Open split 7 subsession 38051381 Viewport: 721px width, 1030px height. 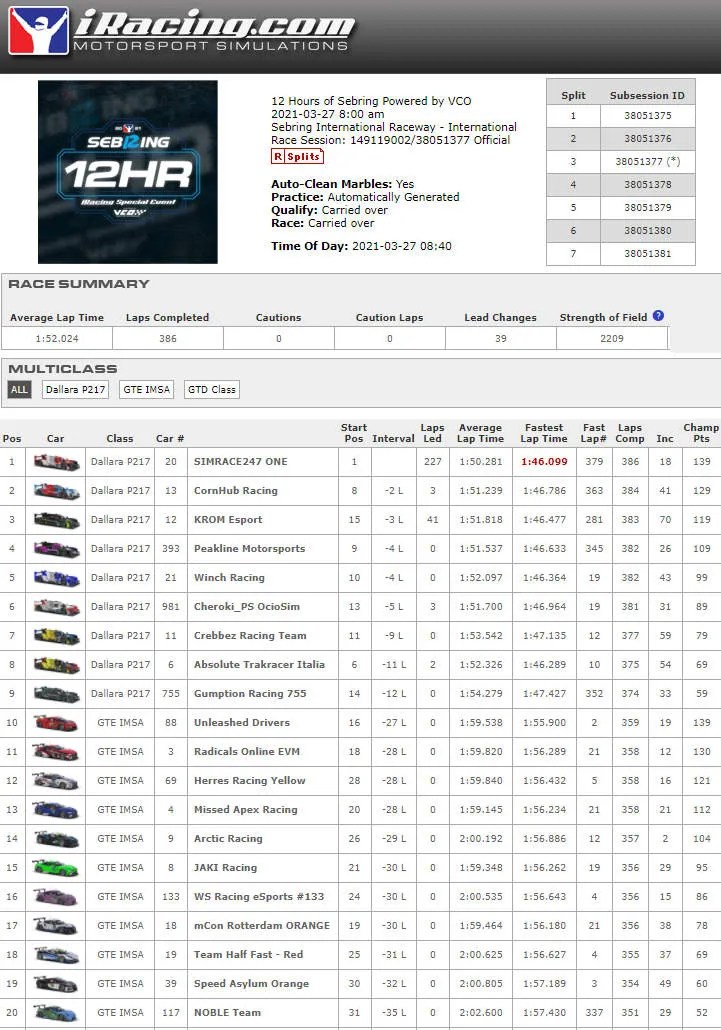[647, 254]
